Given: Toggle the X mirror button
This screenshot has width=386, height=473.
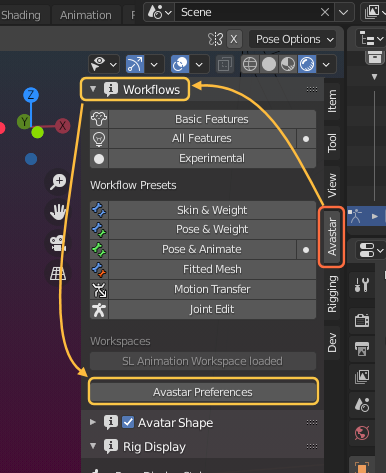Looking at the screenshot, I should click(x=234, y=39).
